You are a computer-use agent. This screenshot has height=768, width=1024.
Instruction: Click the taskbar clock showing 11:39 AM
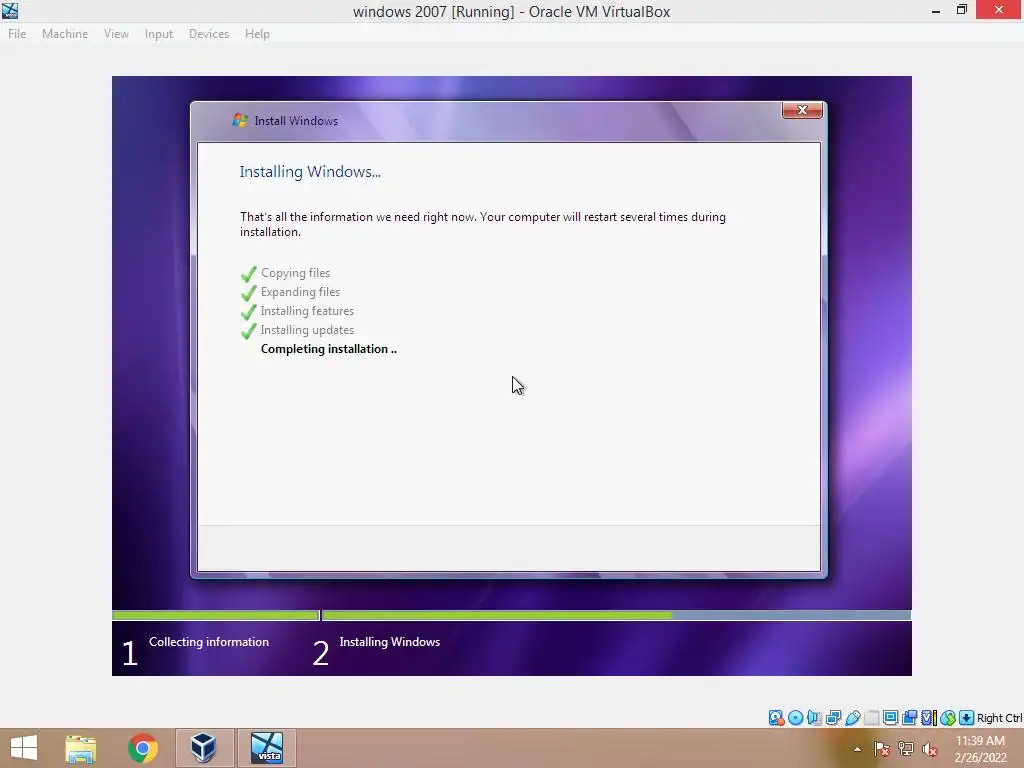(x=980, y=749)
